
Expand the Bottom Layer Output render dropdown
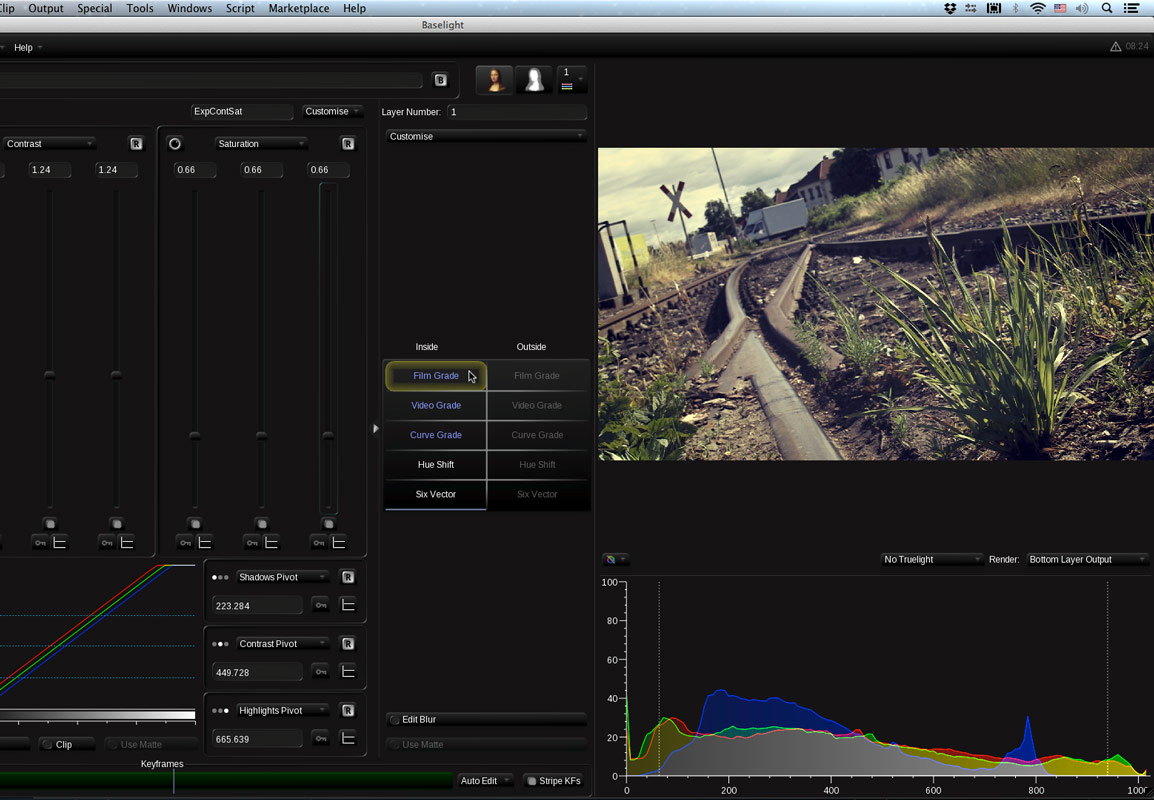click(1086, 559)
